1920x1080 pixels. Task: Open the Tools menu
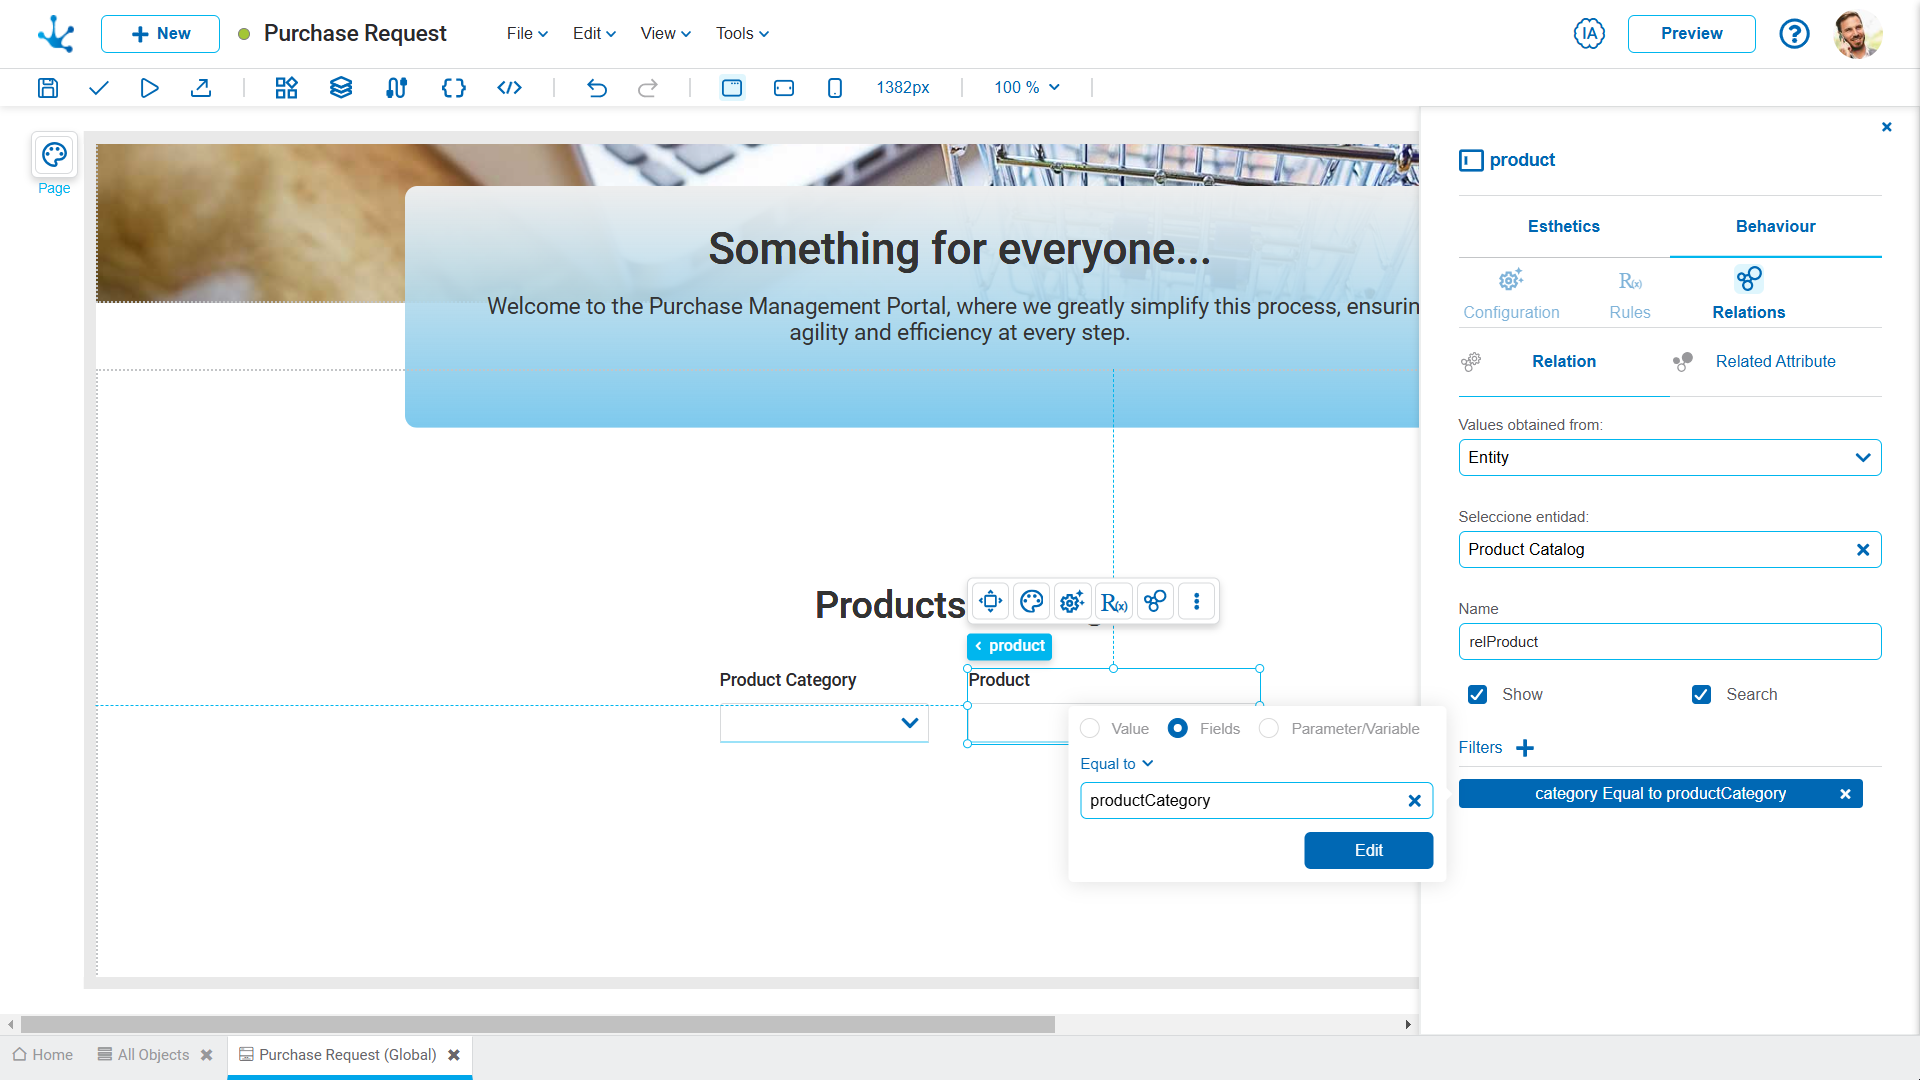(742, 34)
